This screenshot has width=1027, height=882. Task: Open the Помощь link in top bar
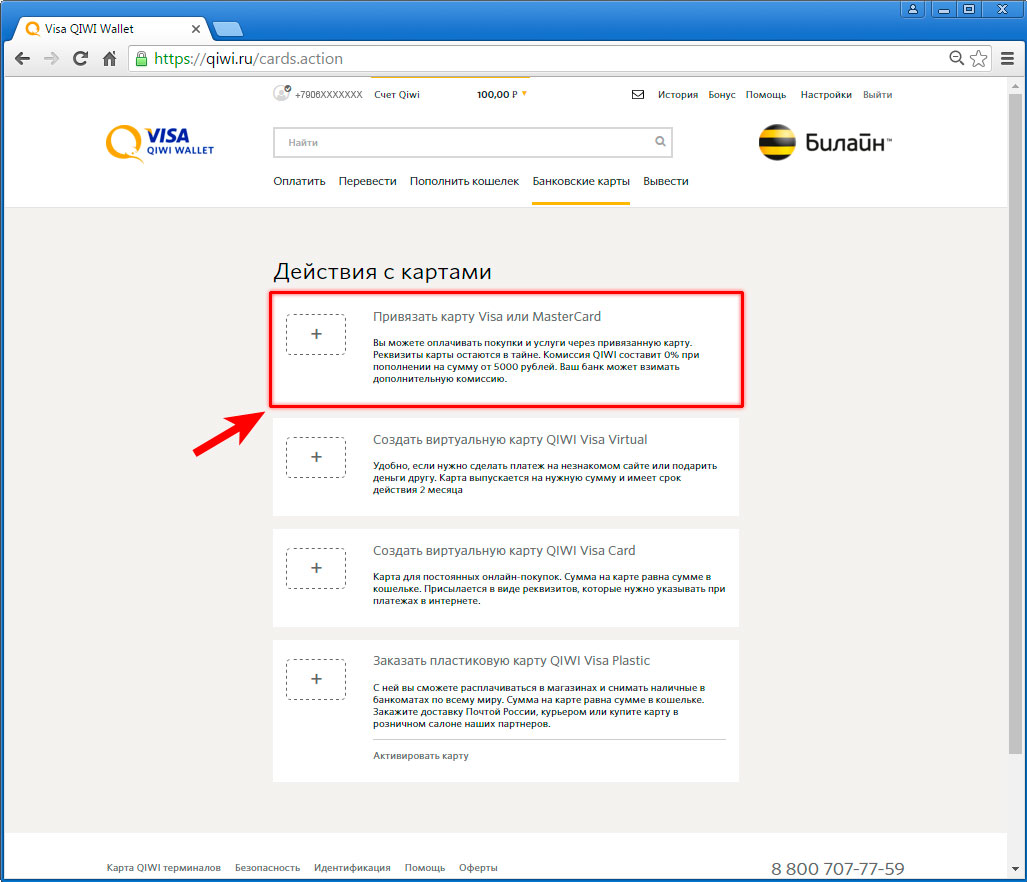766,94
